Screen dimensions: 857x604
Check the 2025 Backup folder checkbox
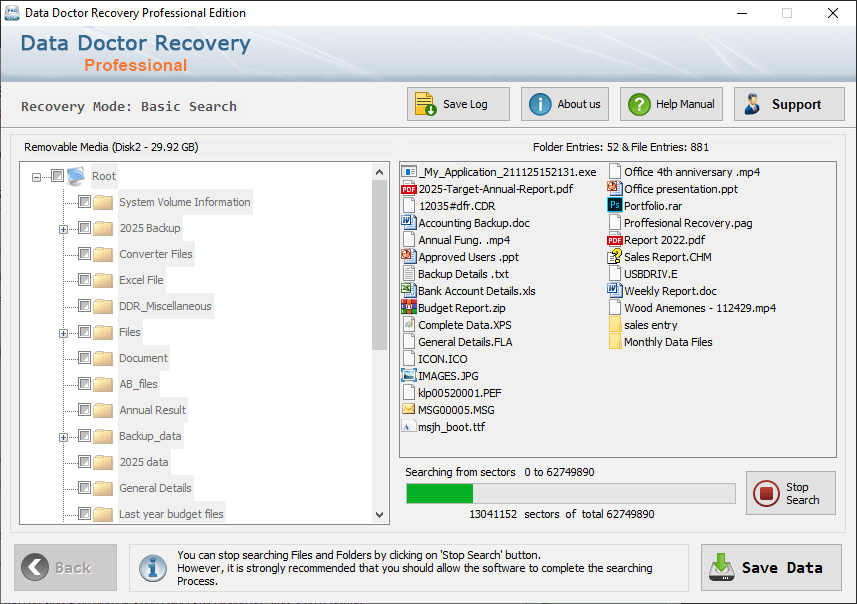(84, 227)
